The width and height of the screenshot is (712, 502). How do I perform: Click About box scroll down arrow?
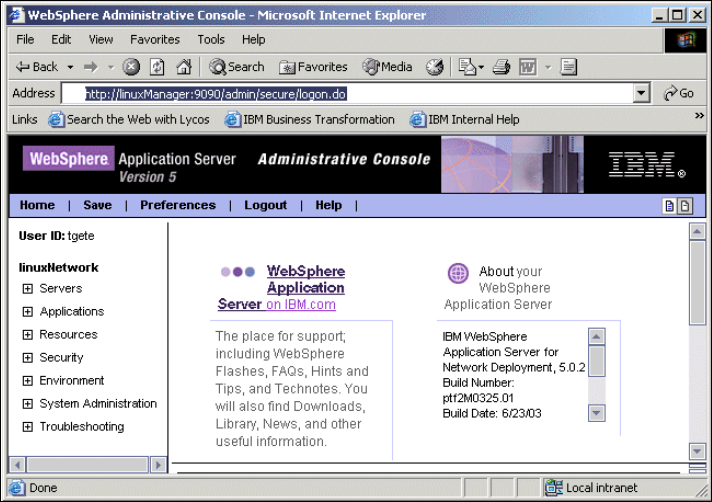[597, 413]
